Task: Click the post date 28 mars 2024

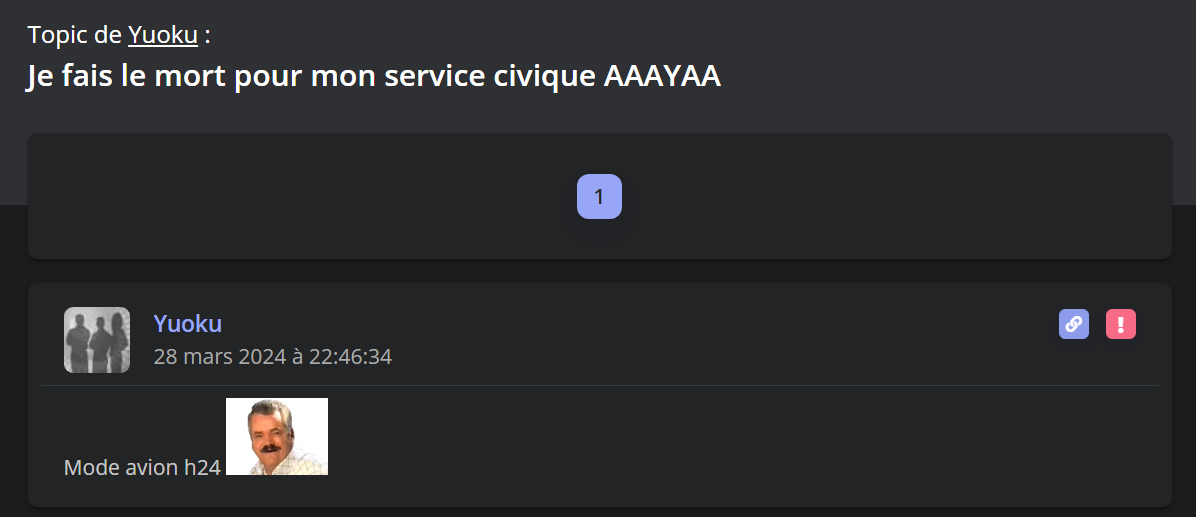Action: pos(220,356)
